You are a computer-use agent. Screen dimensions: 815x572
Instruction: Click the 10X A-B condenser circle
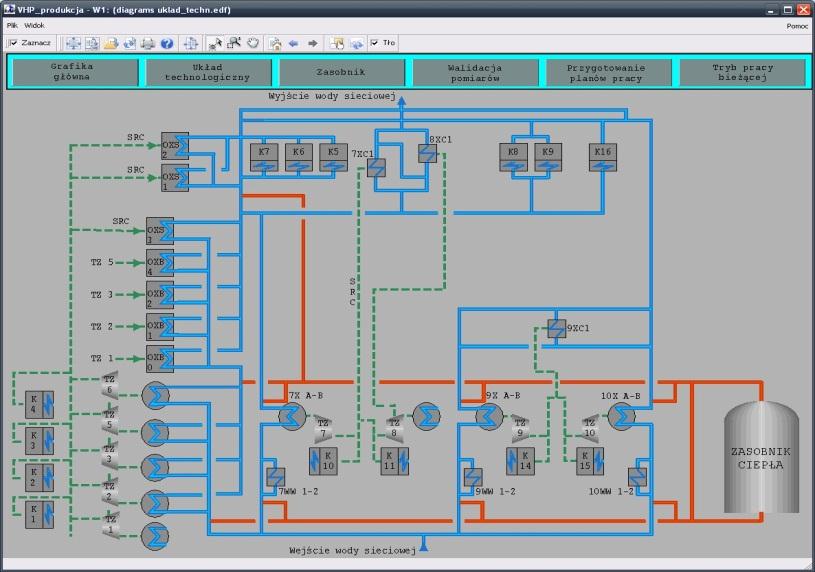point(622,417)
